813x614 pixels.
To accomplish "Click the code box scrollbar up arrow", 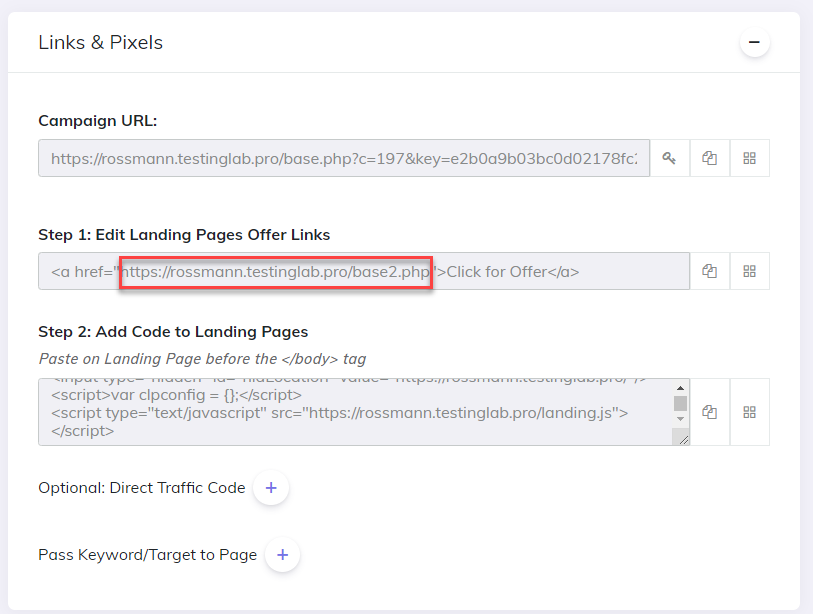I will (680, 388).
